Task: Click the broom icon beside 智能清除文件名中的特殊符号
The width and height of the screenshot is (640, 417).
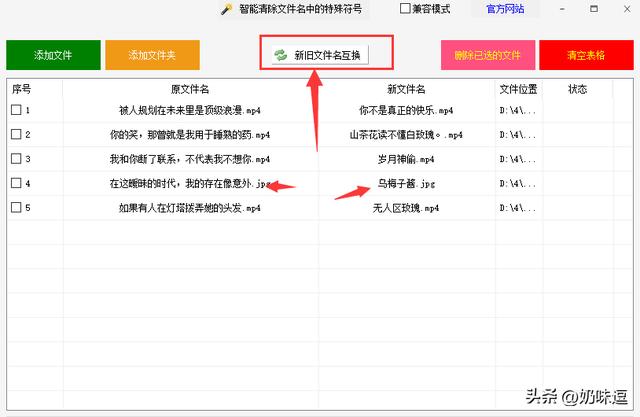Action: pyautogui.click(x=227, y=9)
